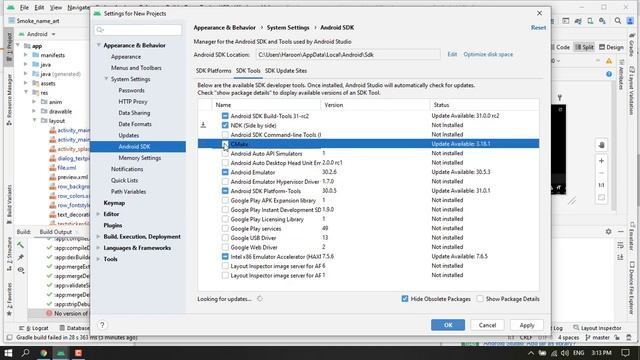Disable Hide Obsolete Packages checkbox
The height and width of the screenshot is (360, 640).
pyautogui.click(x=404, y=299)
